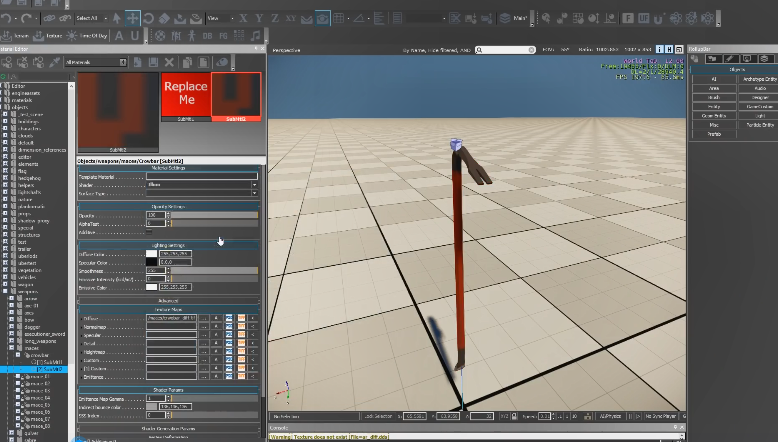Click the Diffuse Color white swatch
778x442 pixels.
(152, 254)
